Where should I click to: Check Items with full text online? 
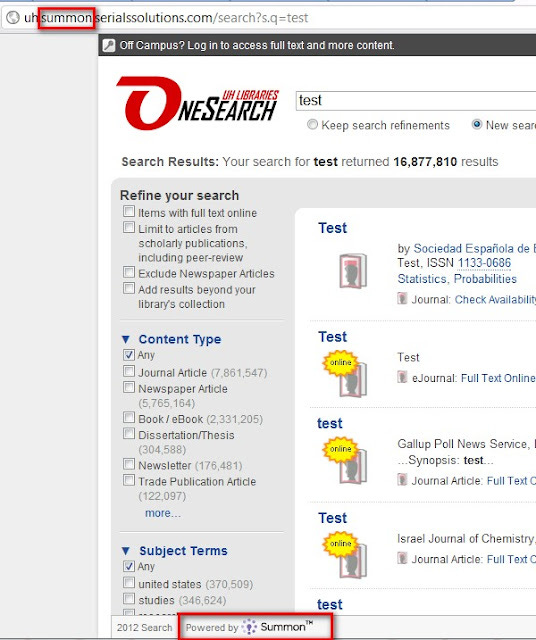(x=129, y=211)
